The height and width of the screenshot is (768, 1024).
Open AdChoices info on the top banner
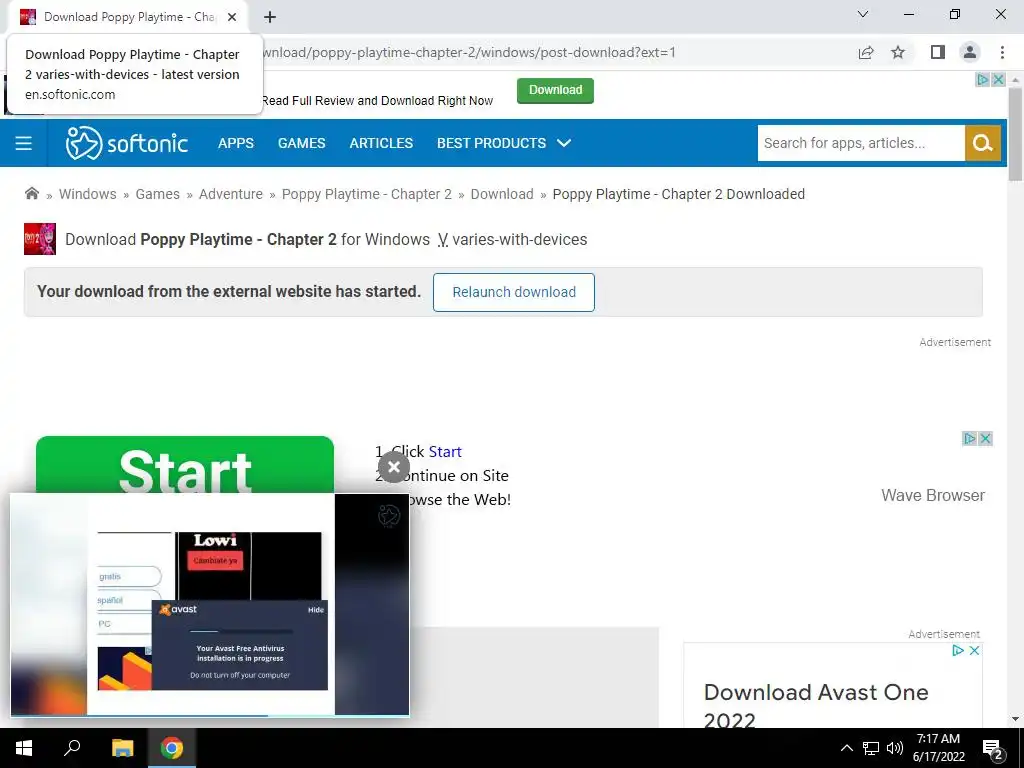pos(982,80)
